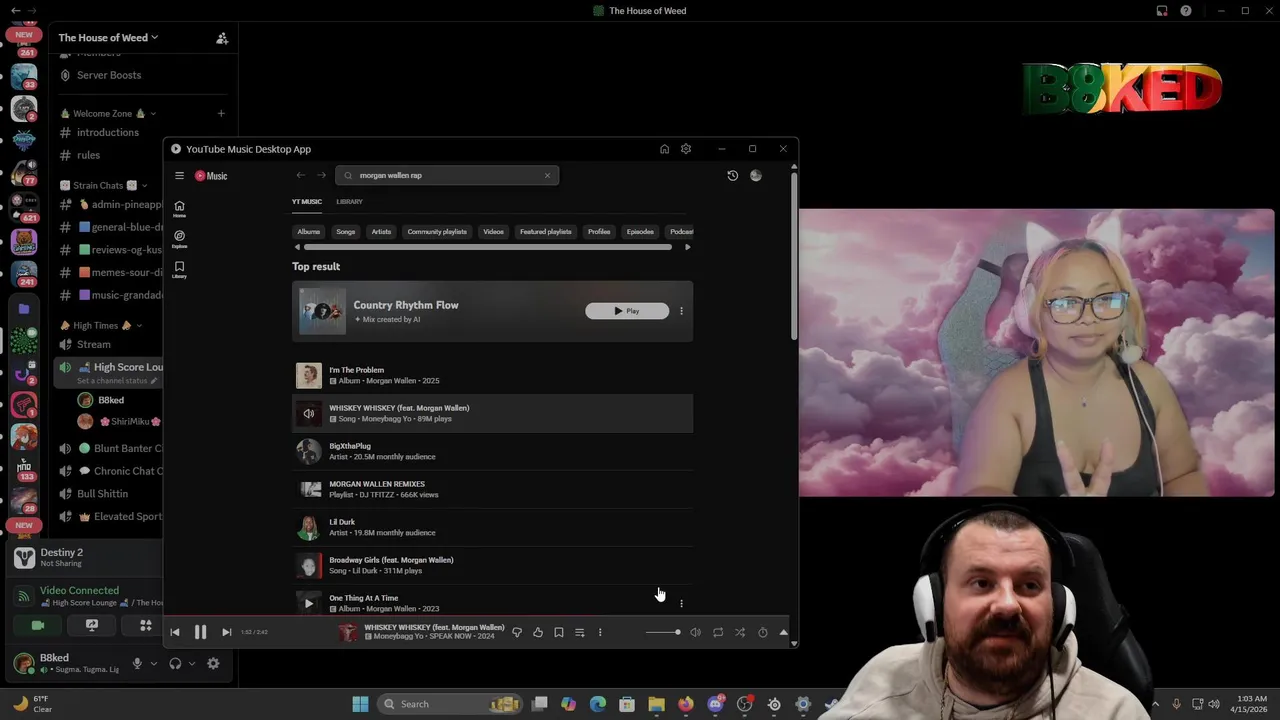Open the I'm The Problem album result

[x=492, y=375]
